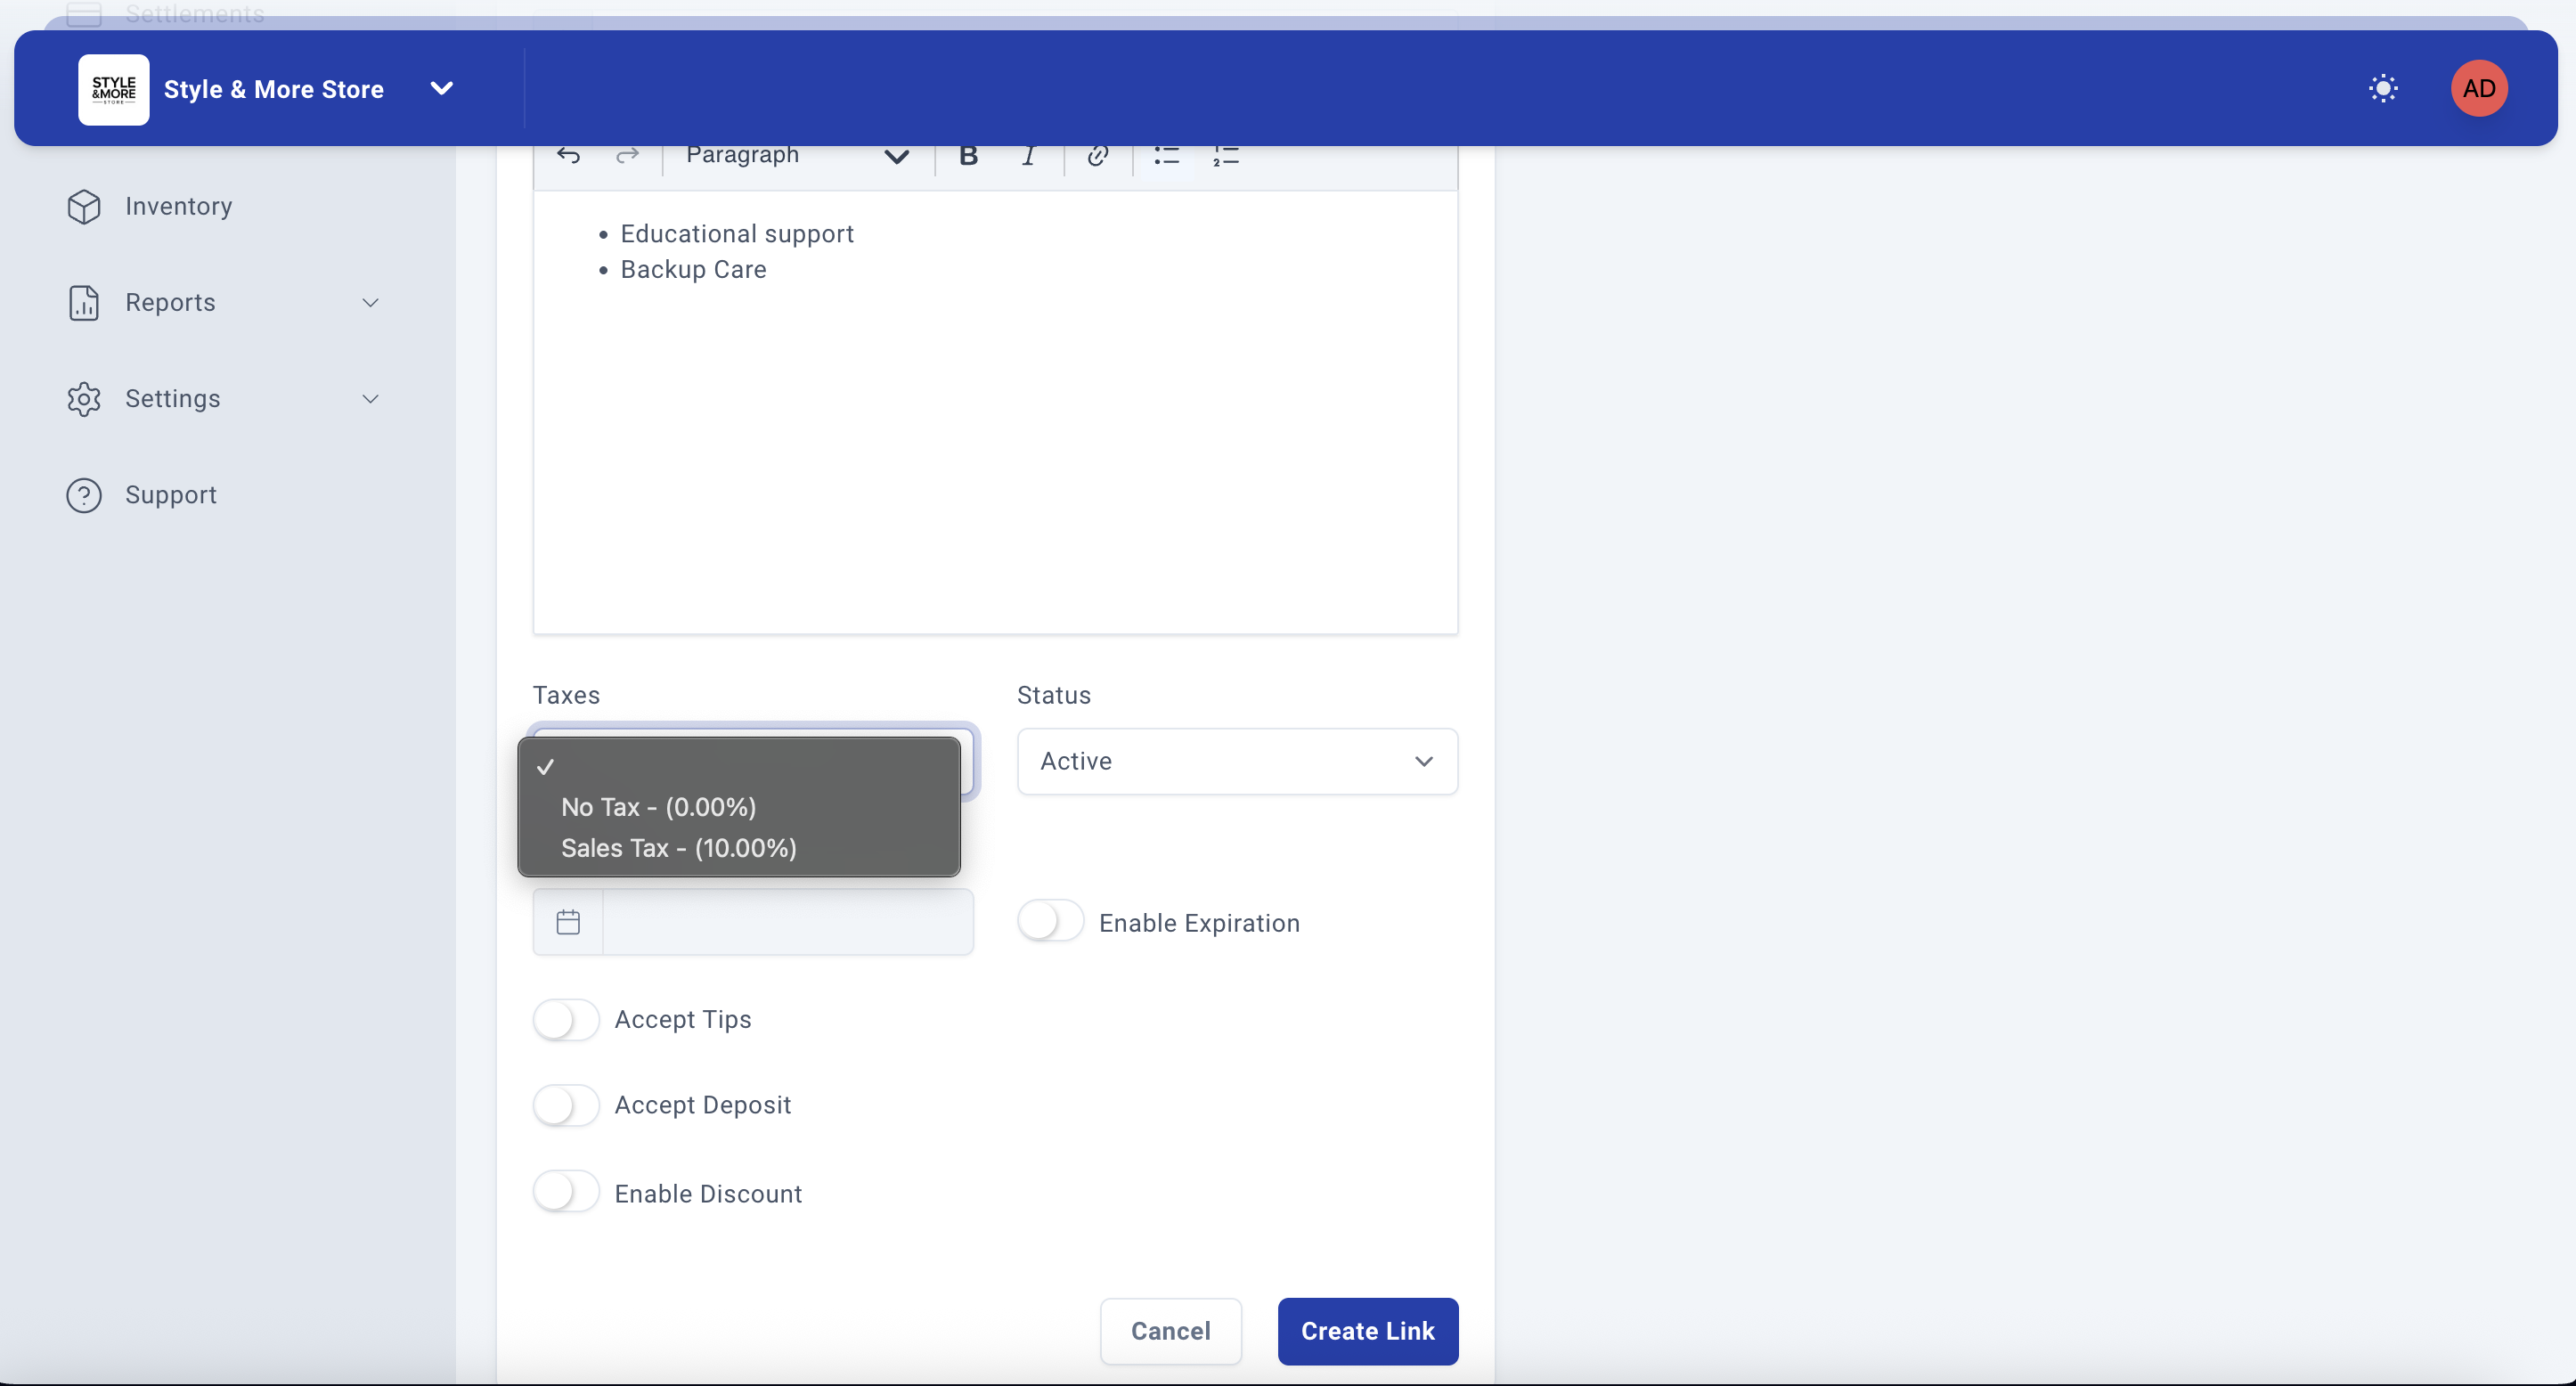The image size is (2576, 1386).
Task: Select No Tax - (0.00%) option
Action: tap(658, 807)
